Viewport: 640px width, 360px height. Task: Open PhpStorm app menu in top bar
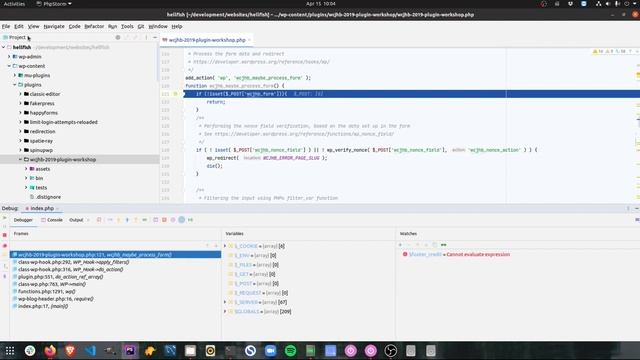(54, 4)
